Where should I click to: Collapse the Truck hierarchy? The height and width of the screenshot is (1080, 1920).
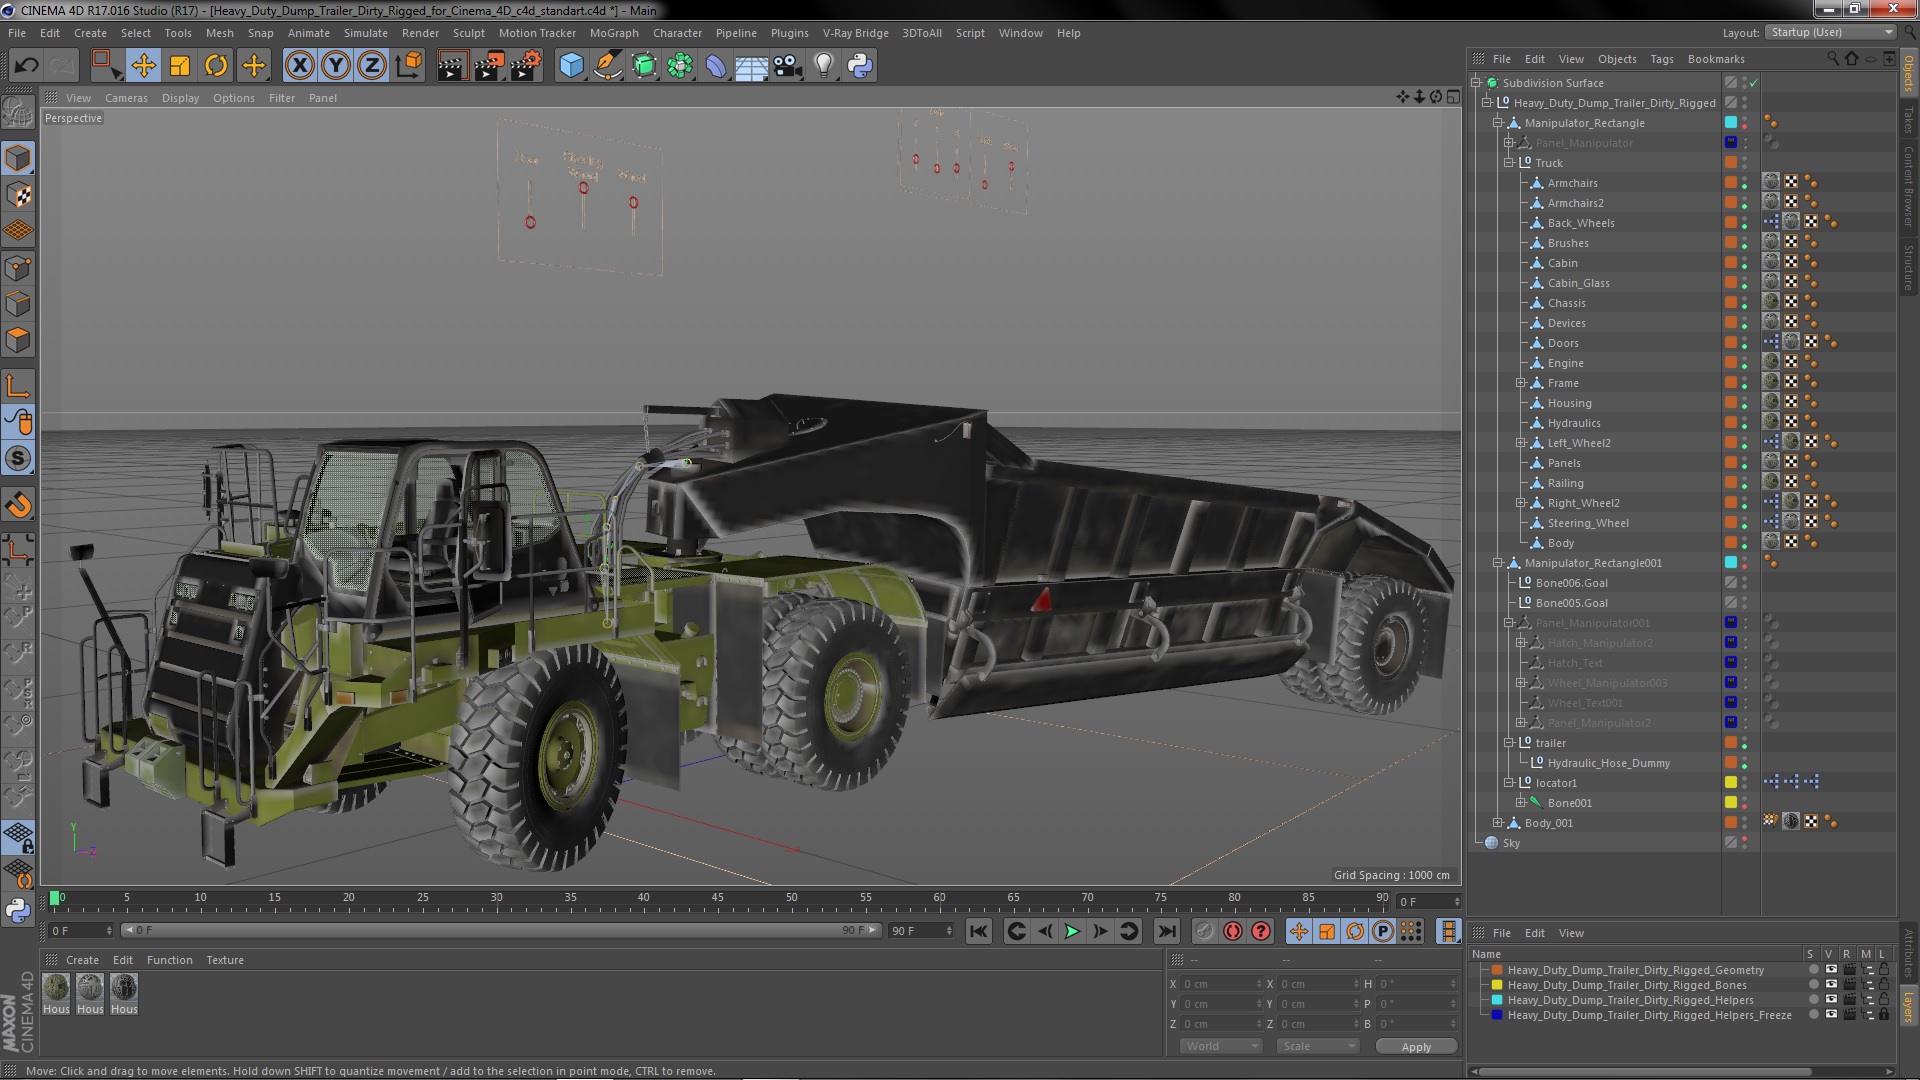(1509, 163)
